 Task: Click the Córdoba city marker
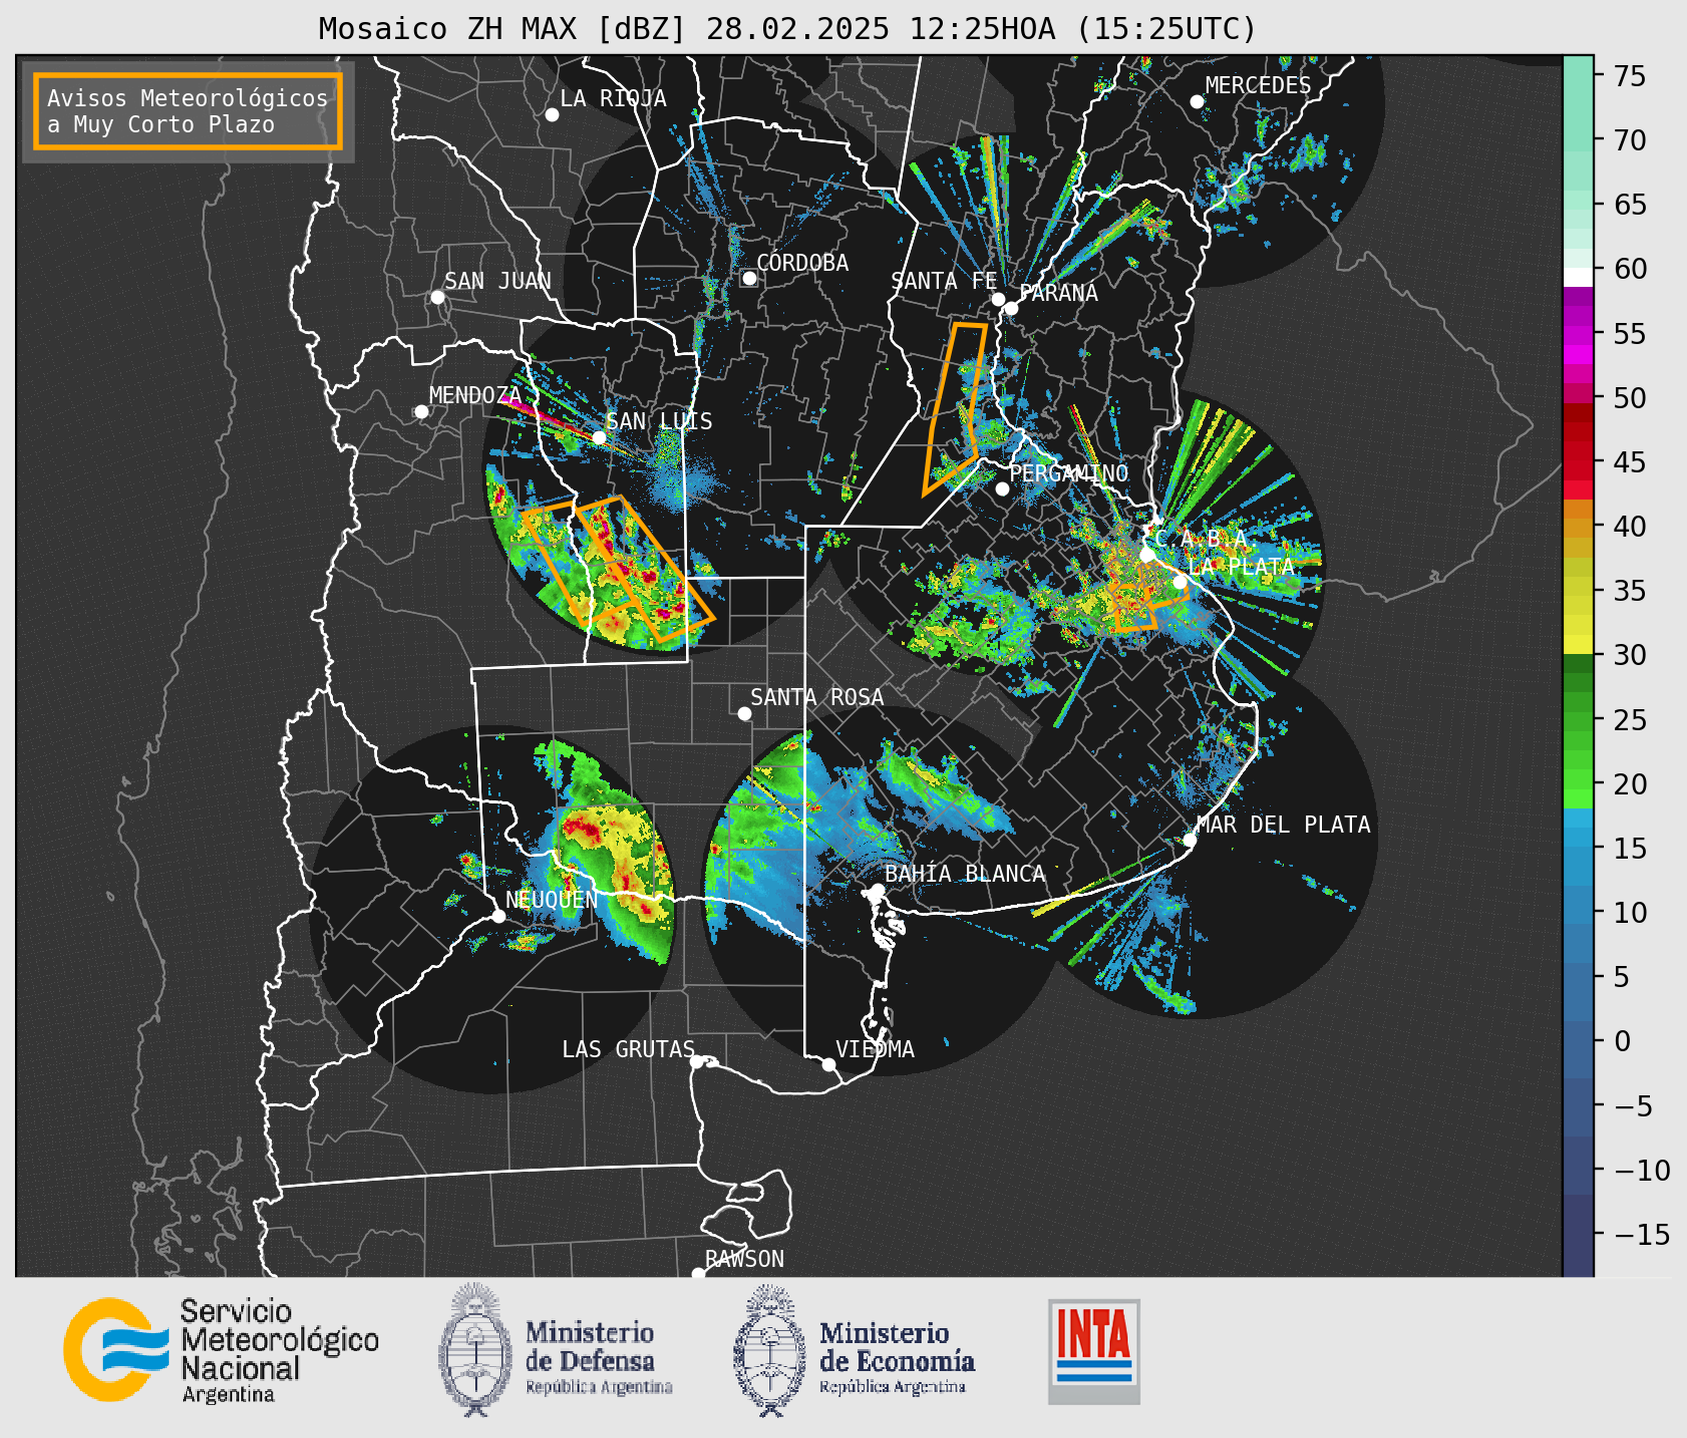tap(749, 278)
